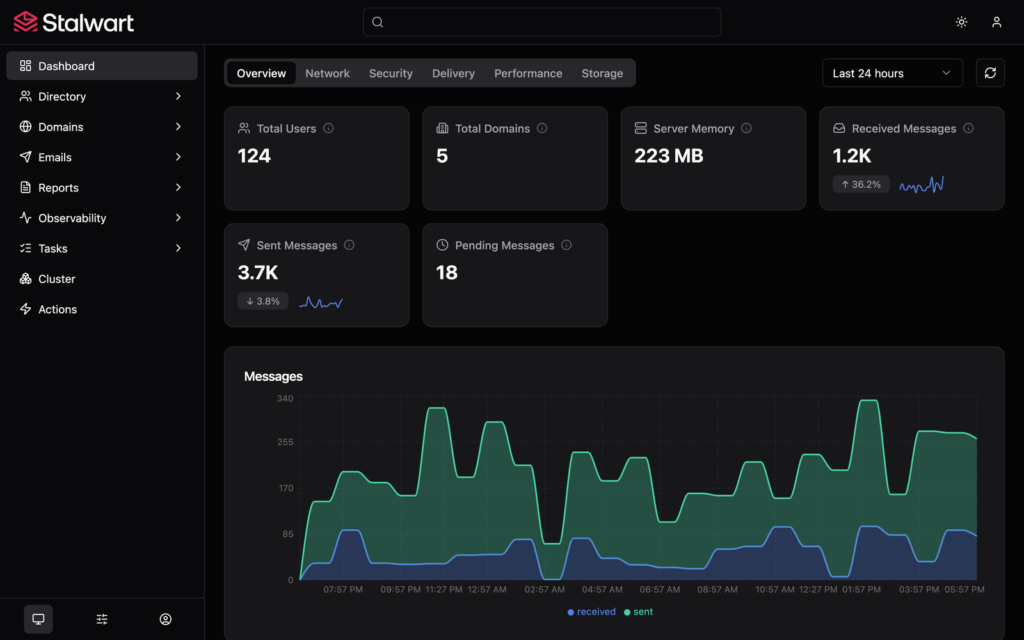Screen dimensions: 1024x640
Task: Expand the Directory menu chevron
Action: pos(178,96)
